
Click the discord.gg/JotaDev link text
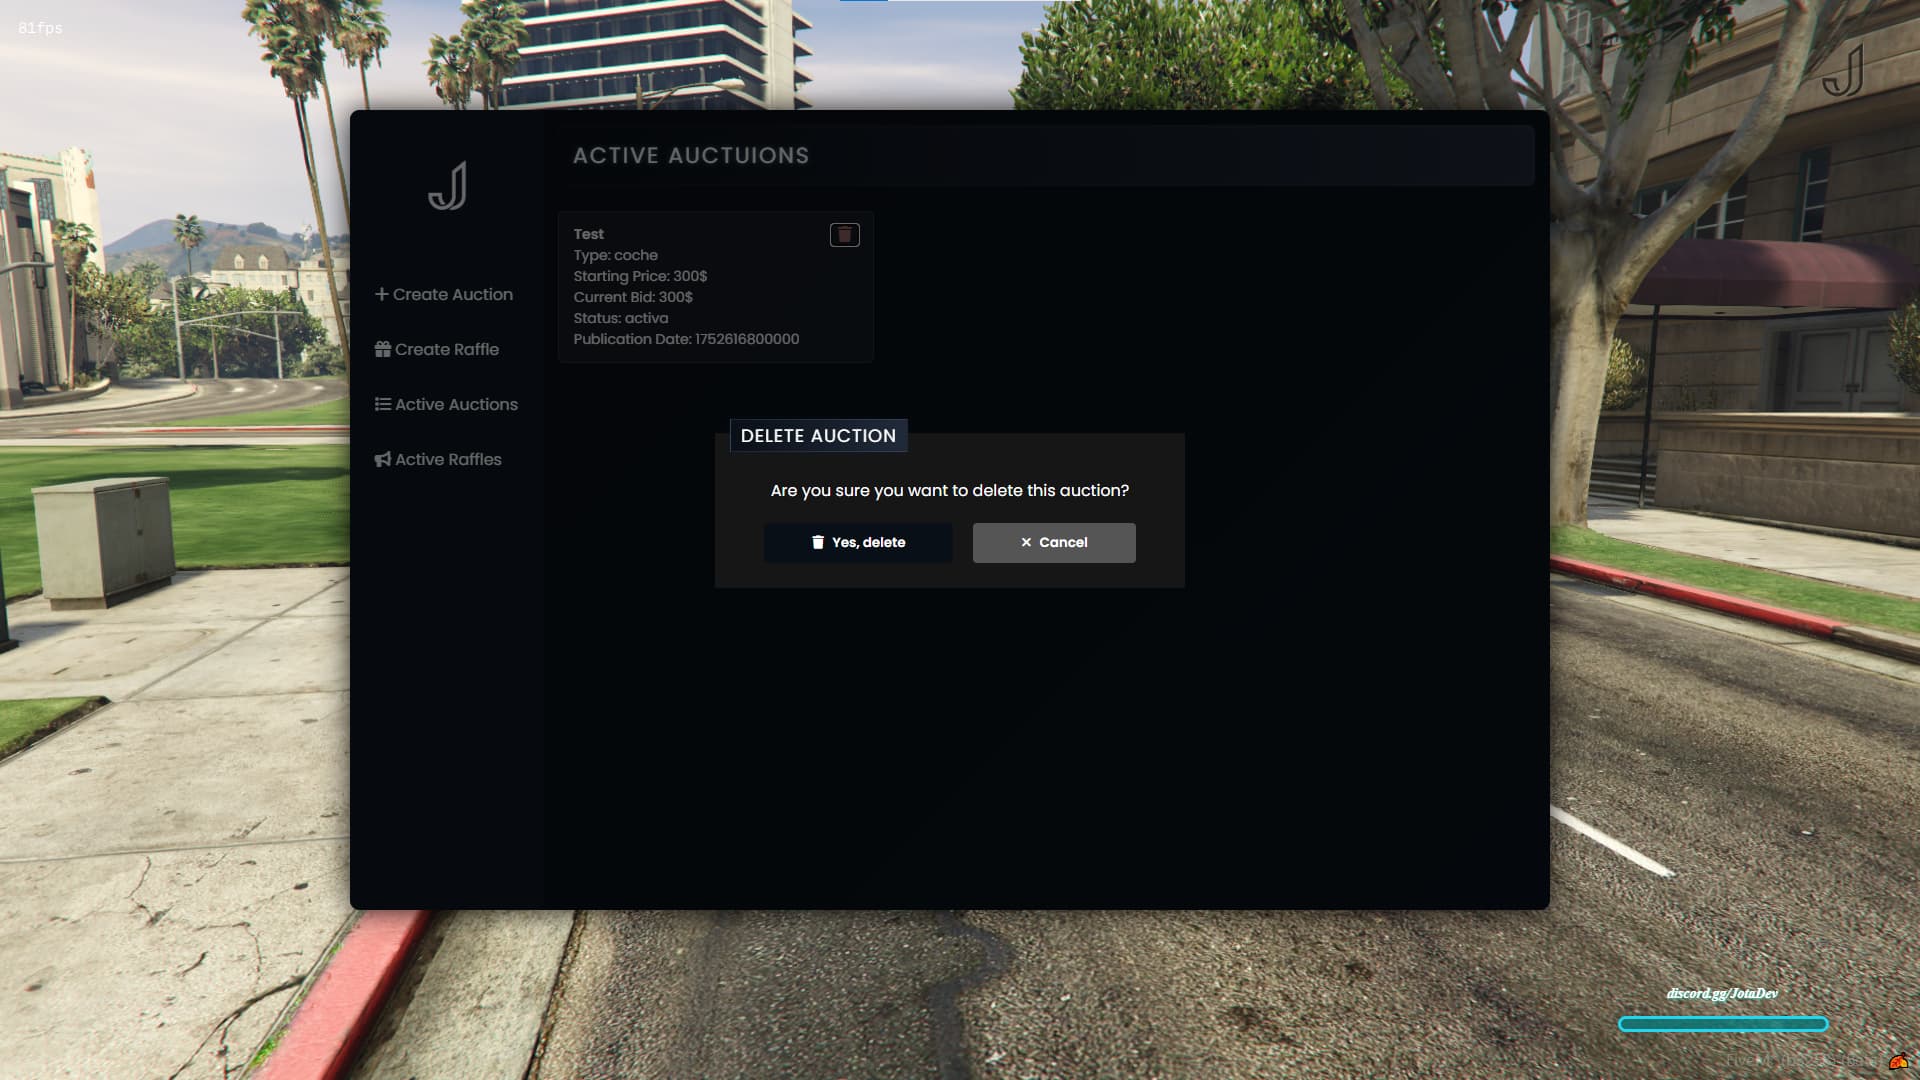pos(1722,993)
